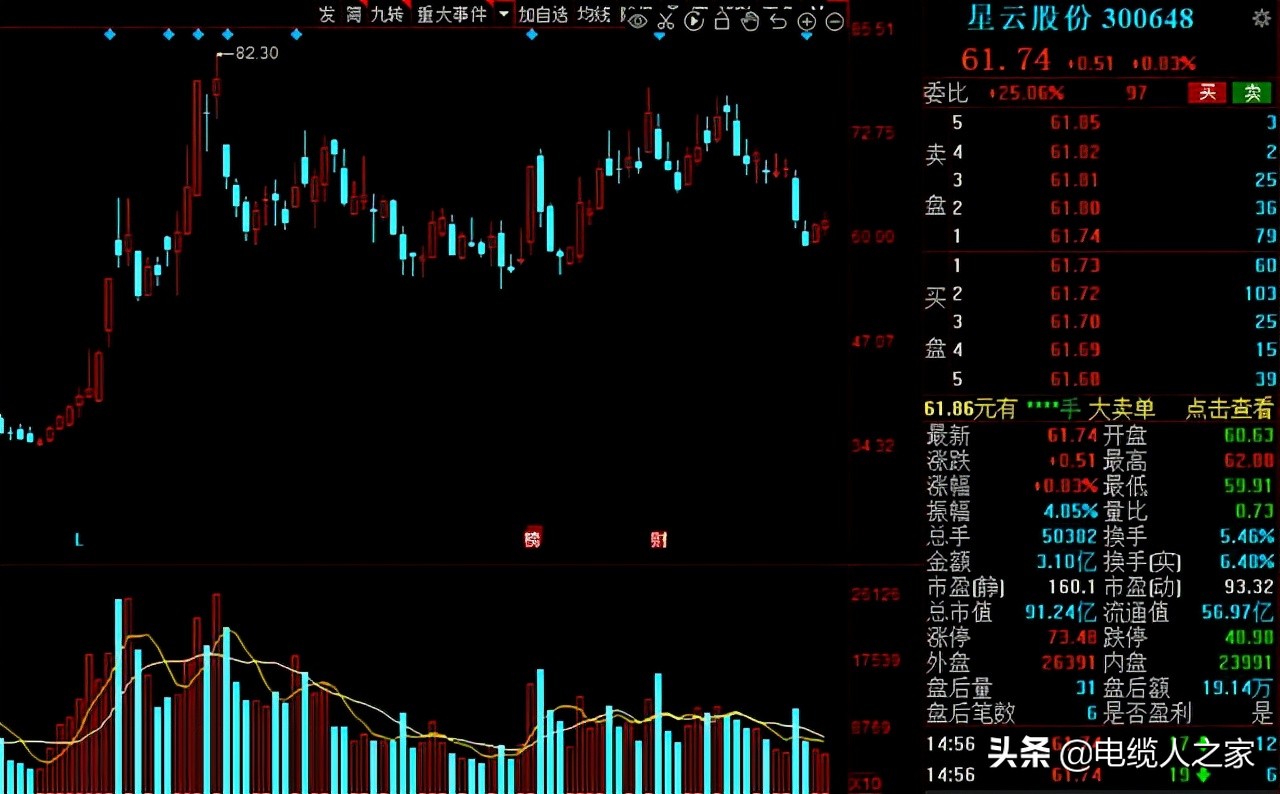
Task: Expand dropdown arrow next to 重大事件
Action: (x=503, y=14)
